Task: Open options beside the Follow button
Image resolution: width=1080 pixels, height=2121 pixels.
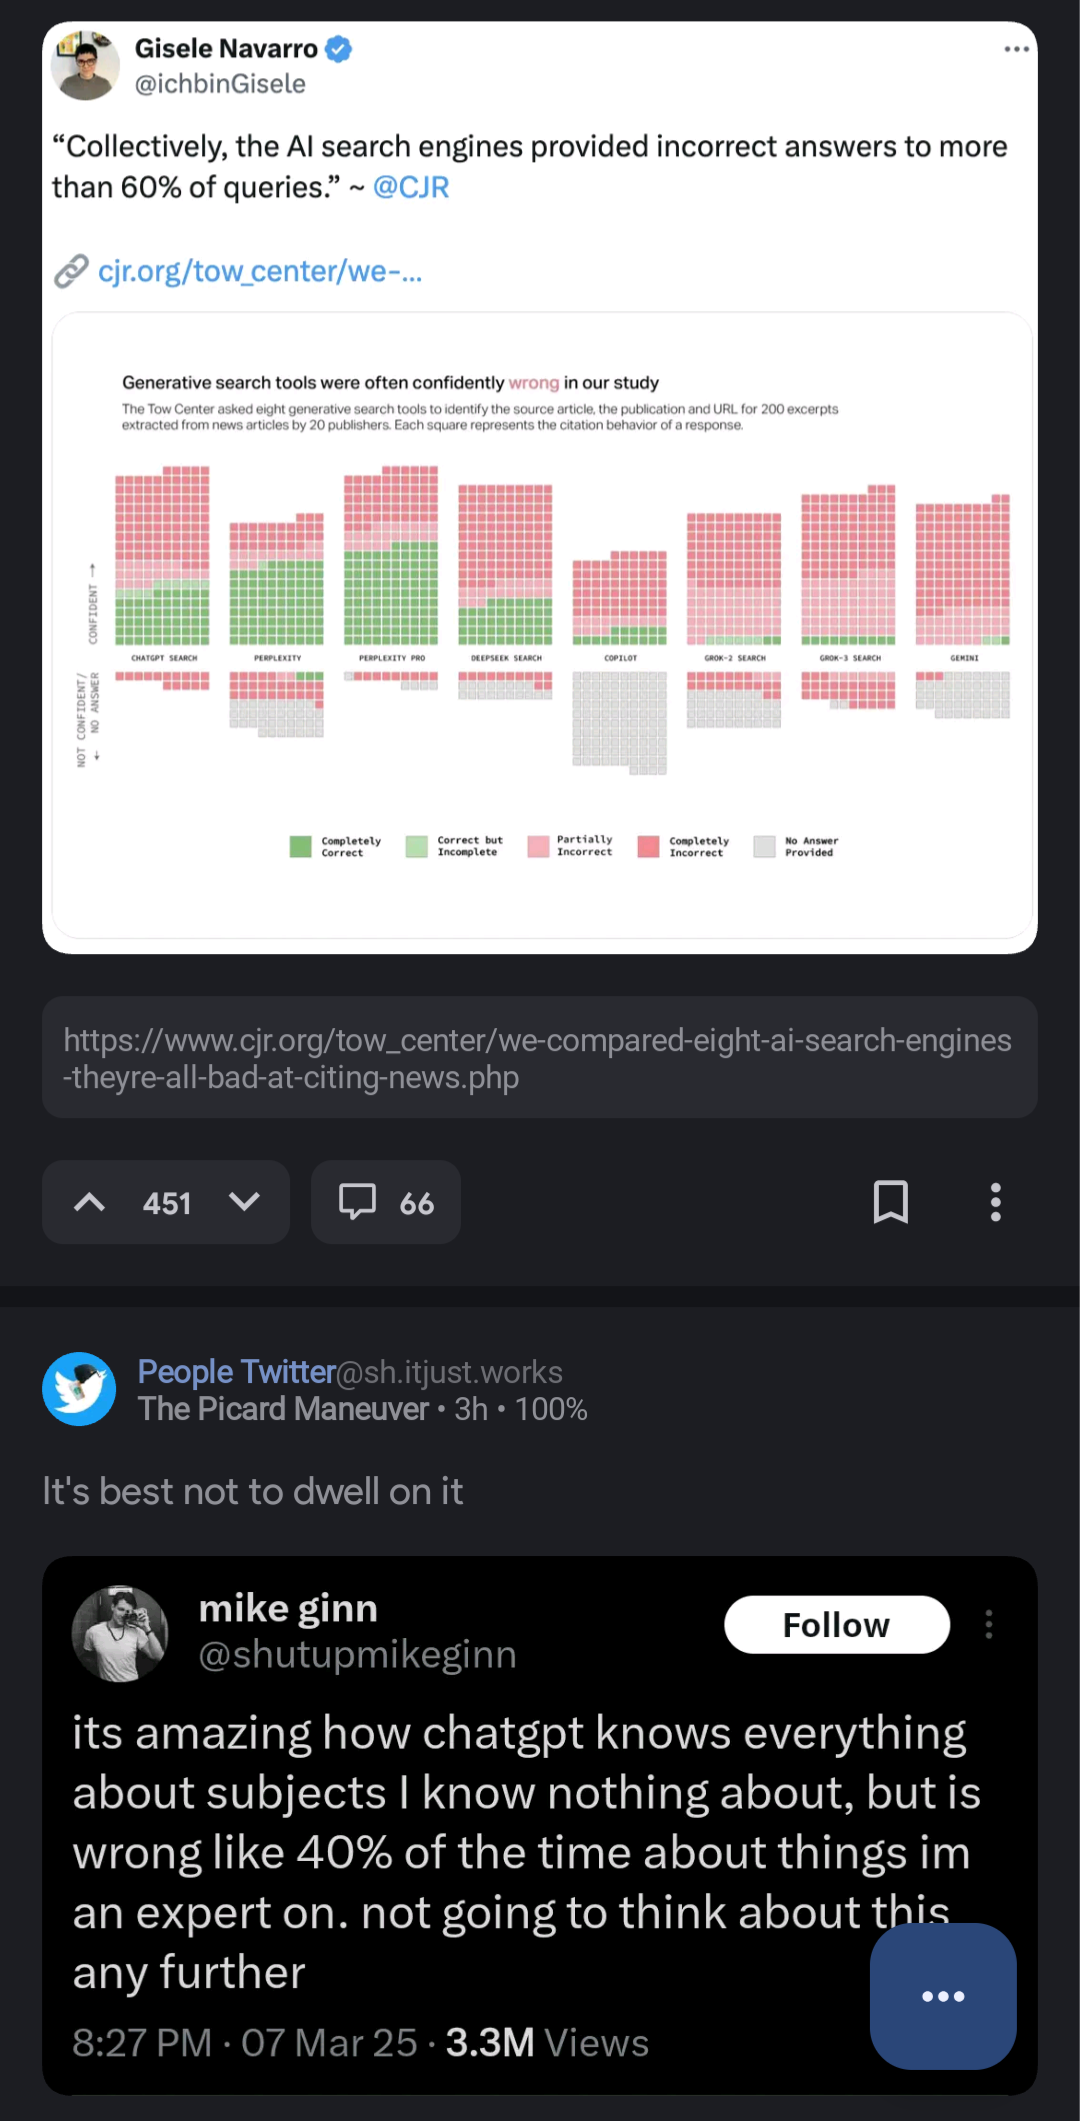Action: (988, 1624)
